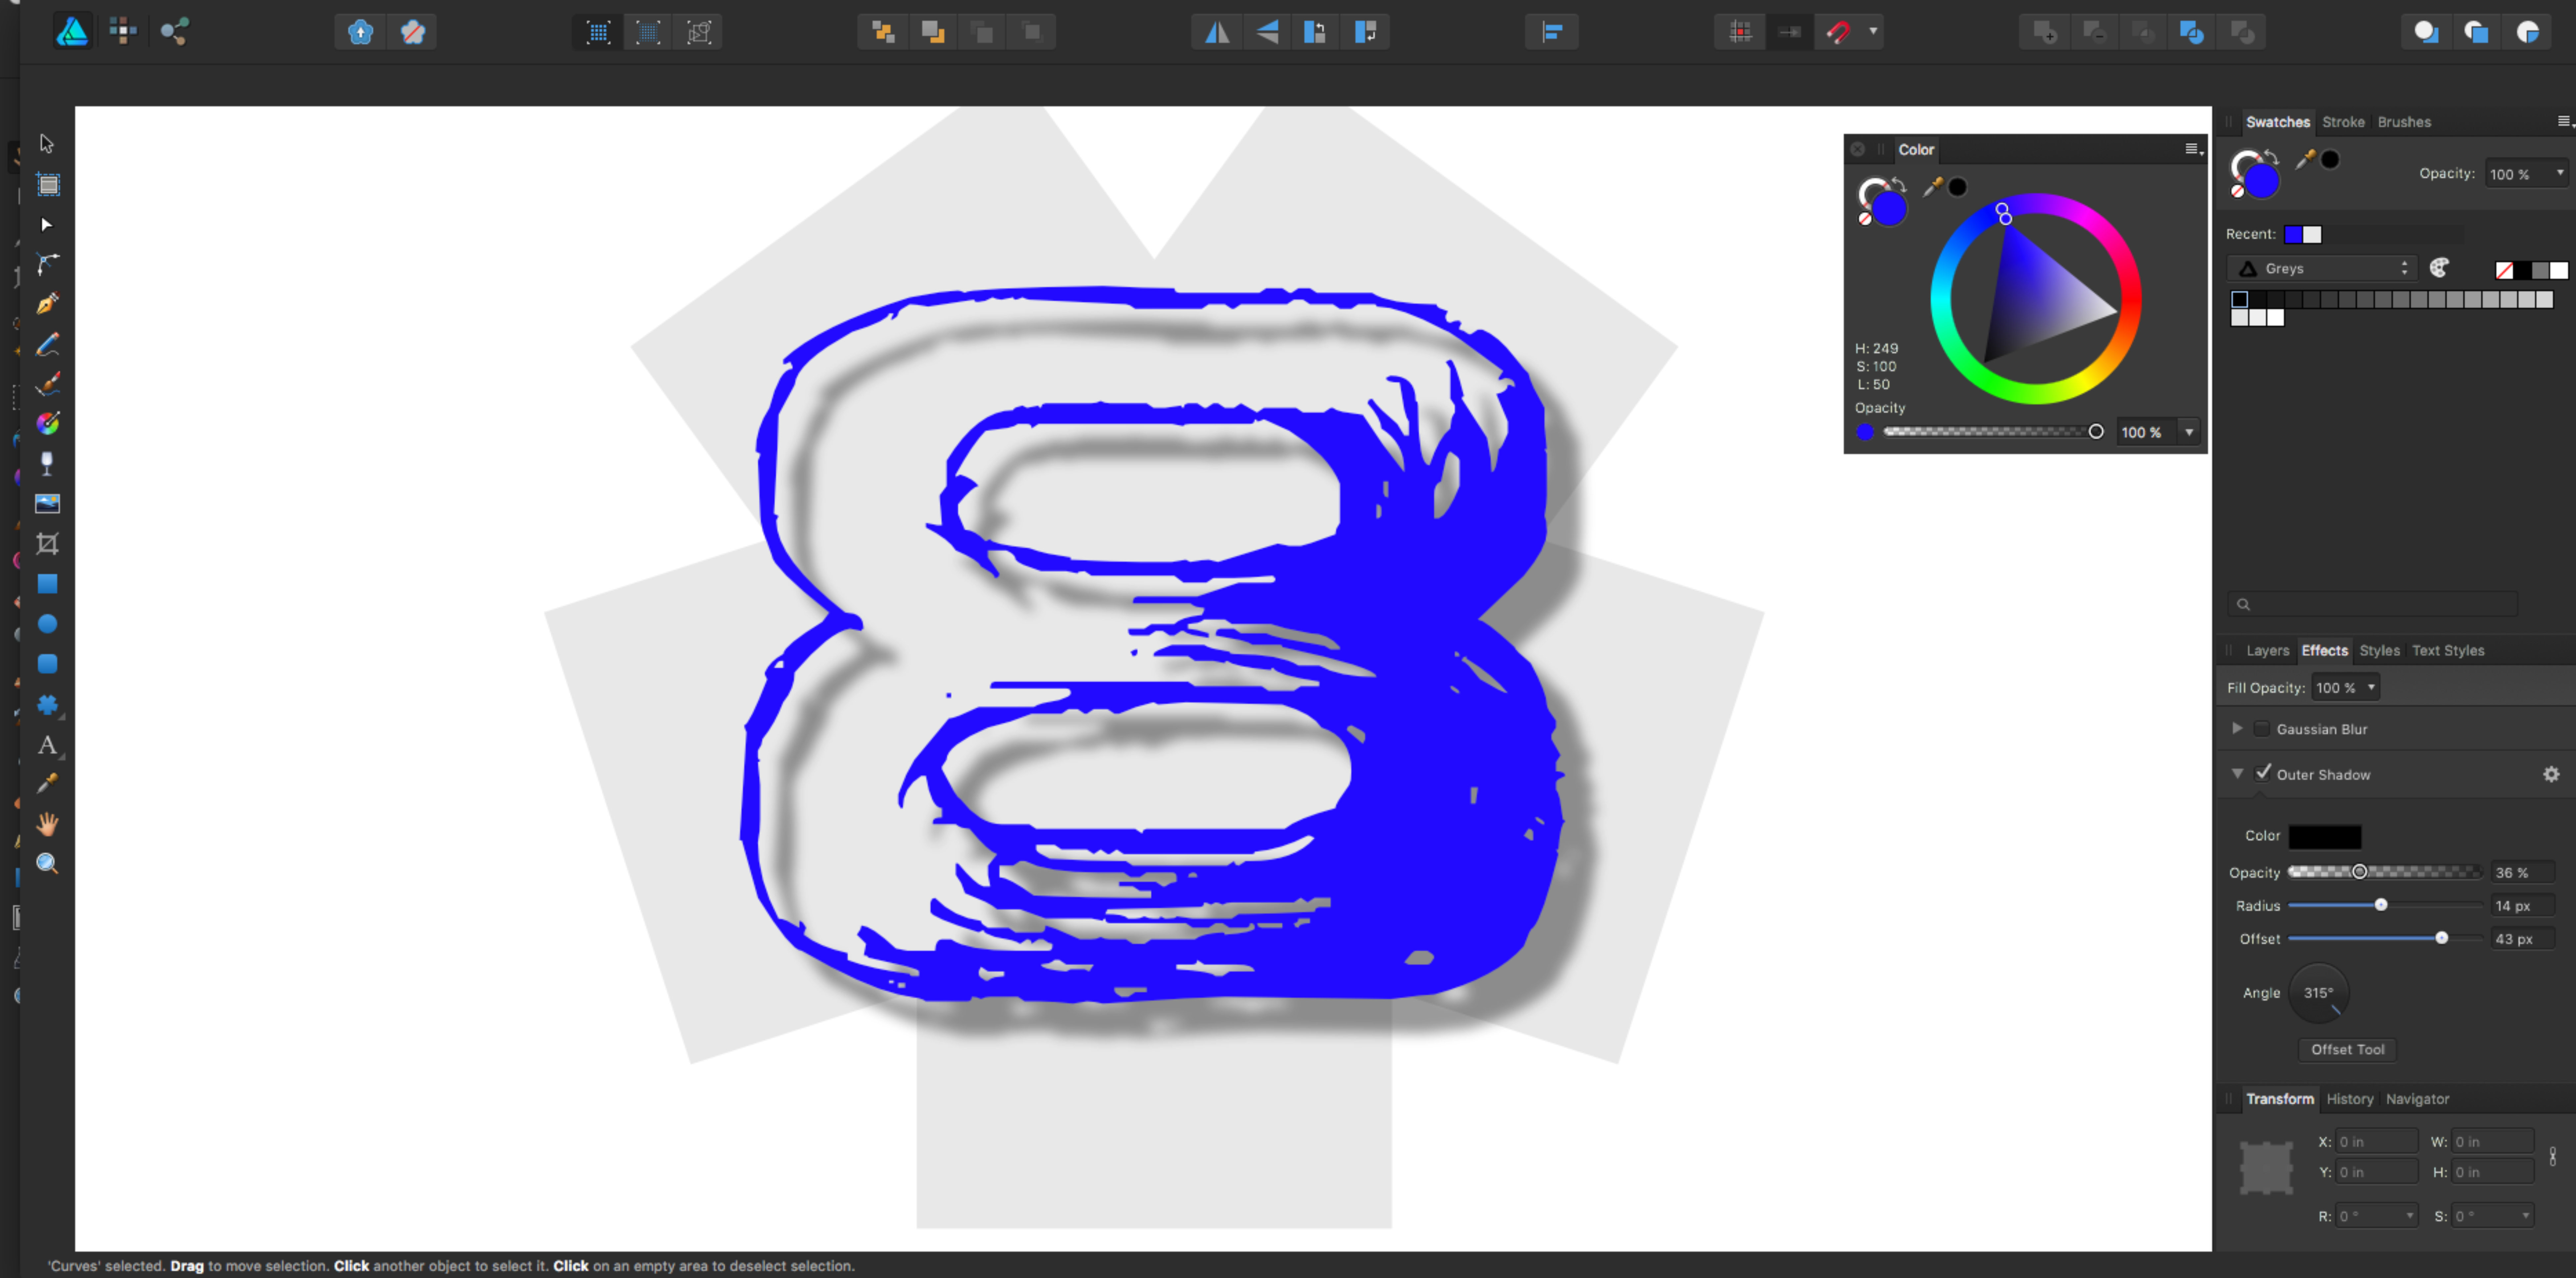Switch to the Designer persona icon
This screenshot has height=1278, width=2576.
click(x=72, y=32)
